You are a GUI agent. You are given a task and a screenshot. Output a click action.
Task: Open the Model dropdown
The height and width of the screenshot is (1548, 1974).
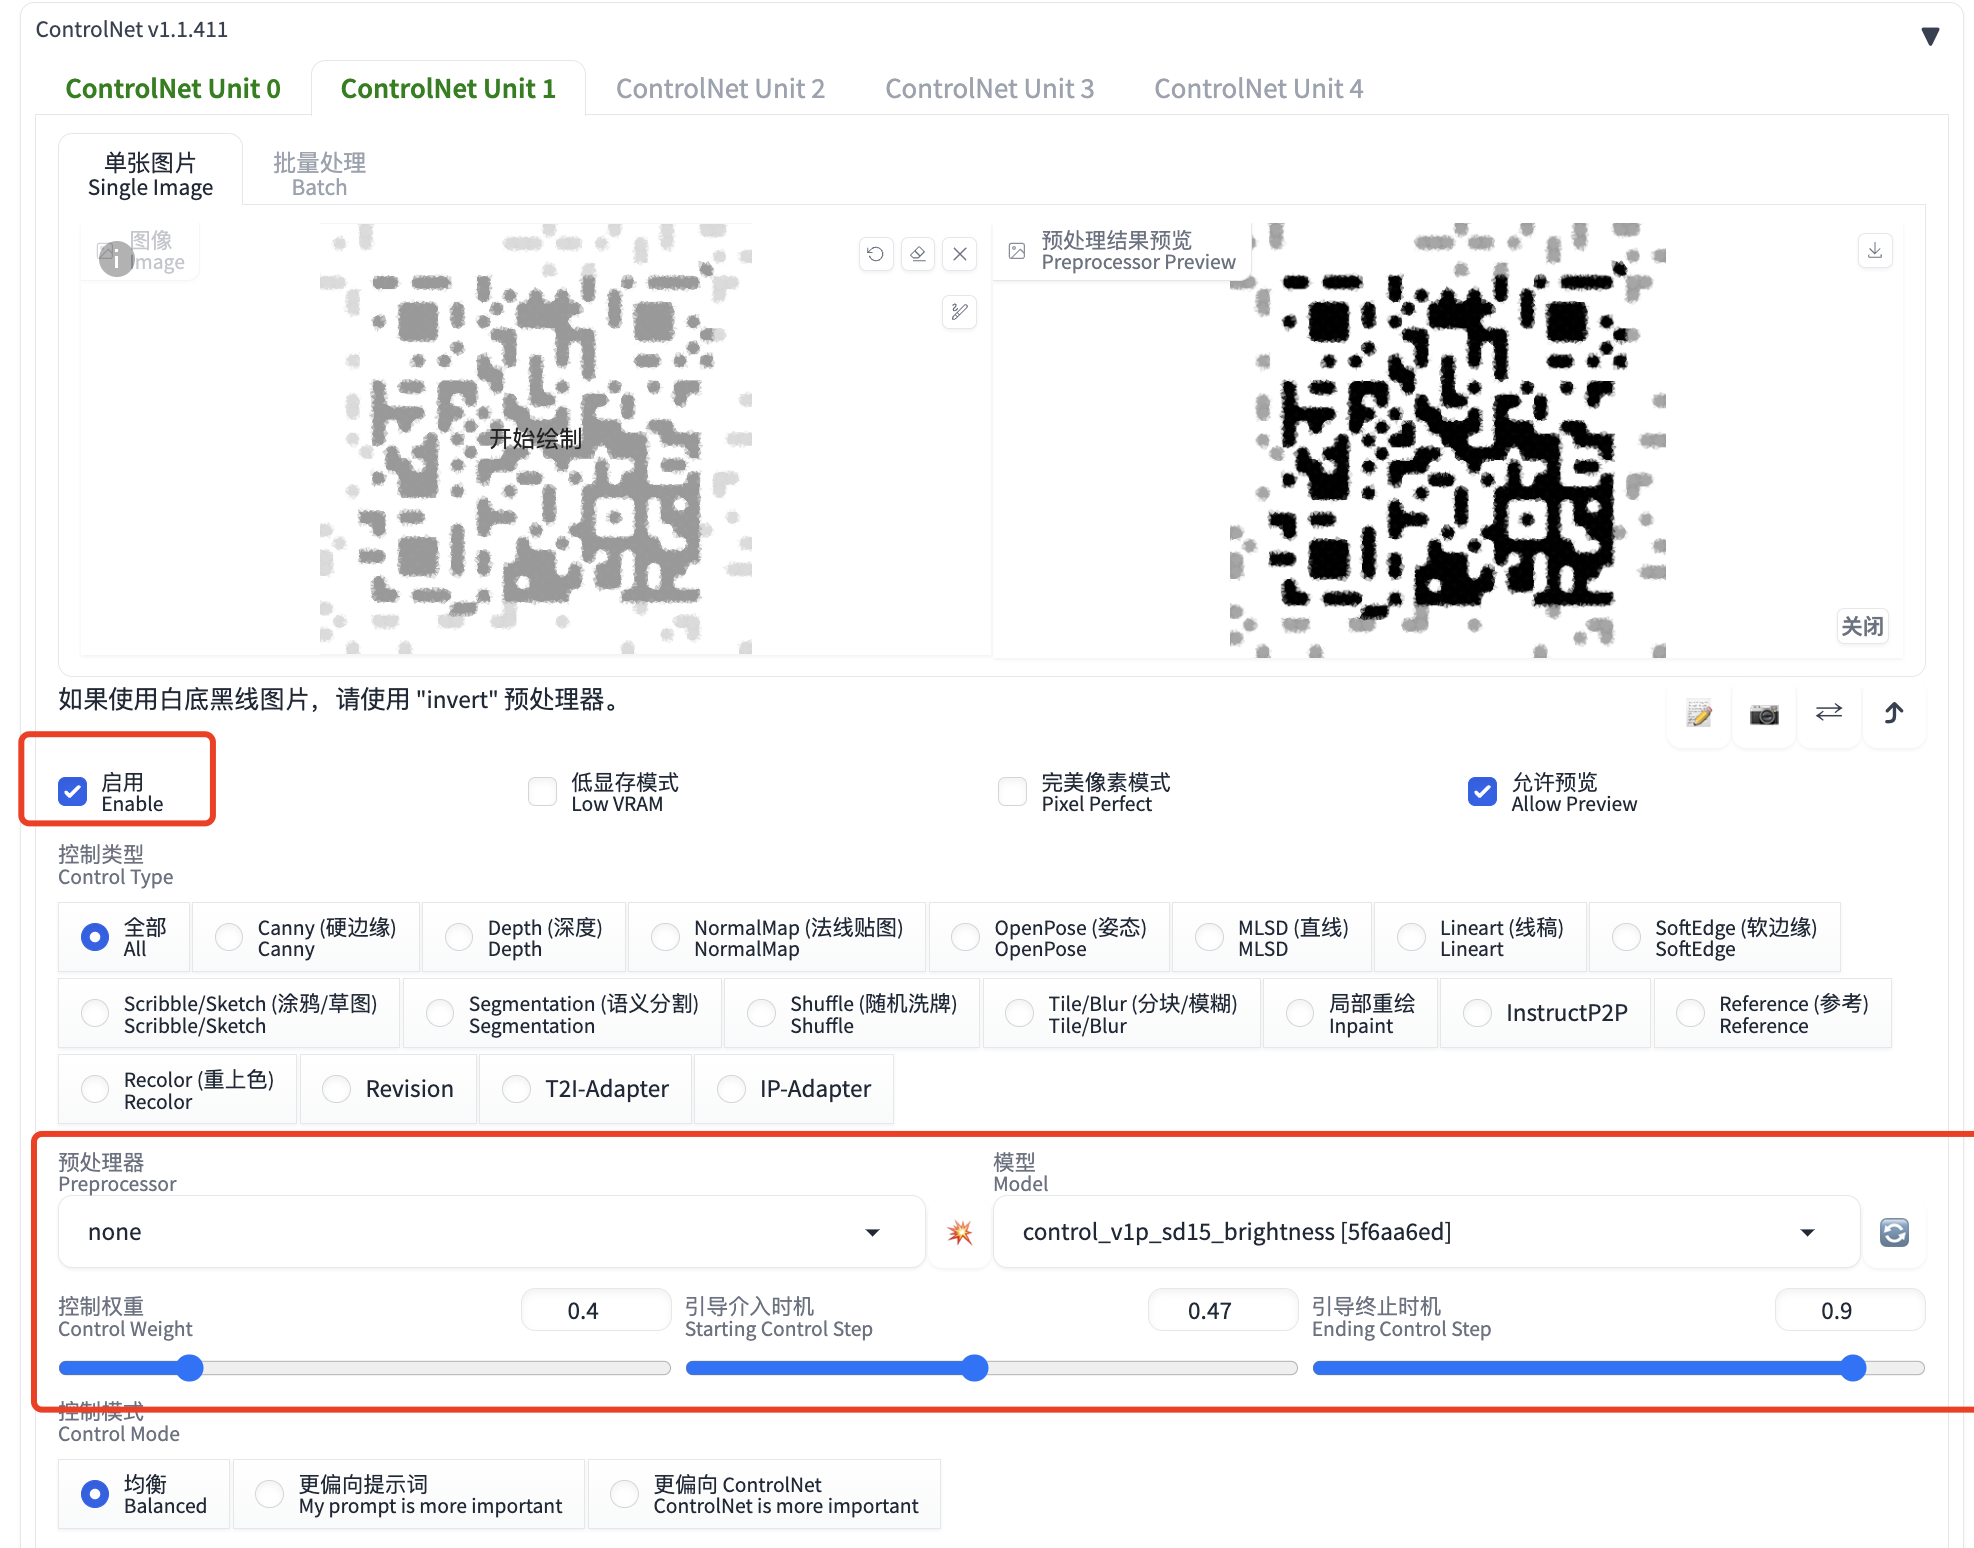tap(1426, 1232)
